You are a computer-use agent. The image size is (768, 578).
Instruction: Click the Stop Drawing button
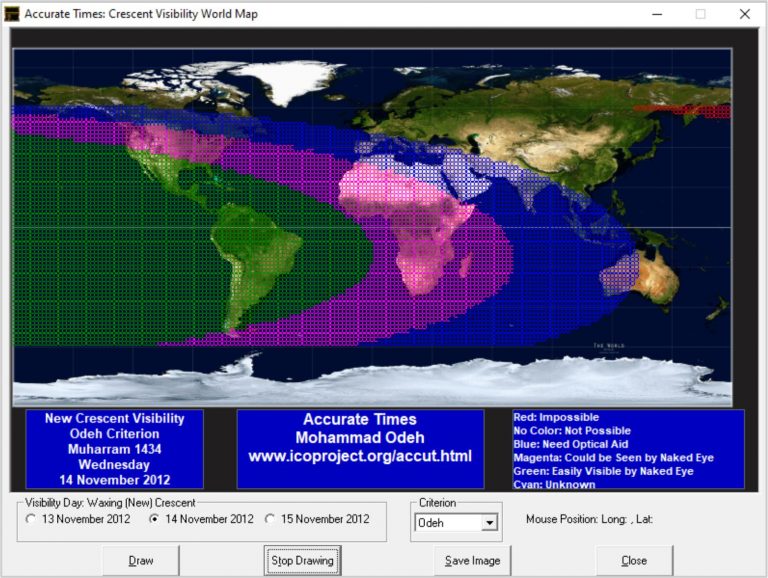point(303,561)
